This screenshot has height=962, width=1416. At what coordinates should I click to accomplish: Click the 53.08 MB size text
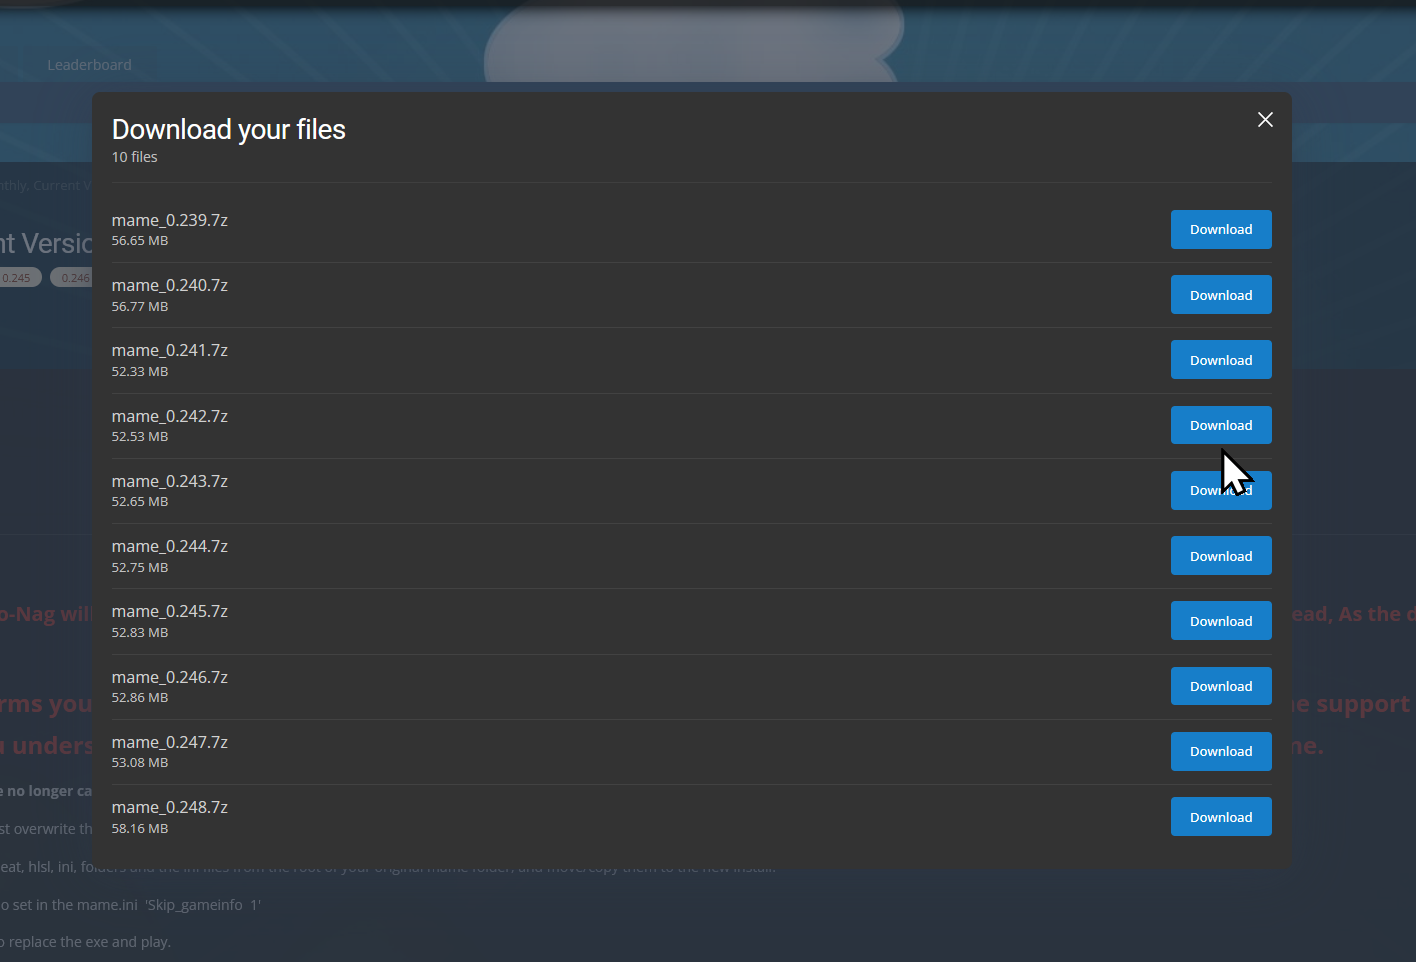point(140,763)
